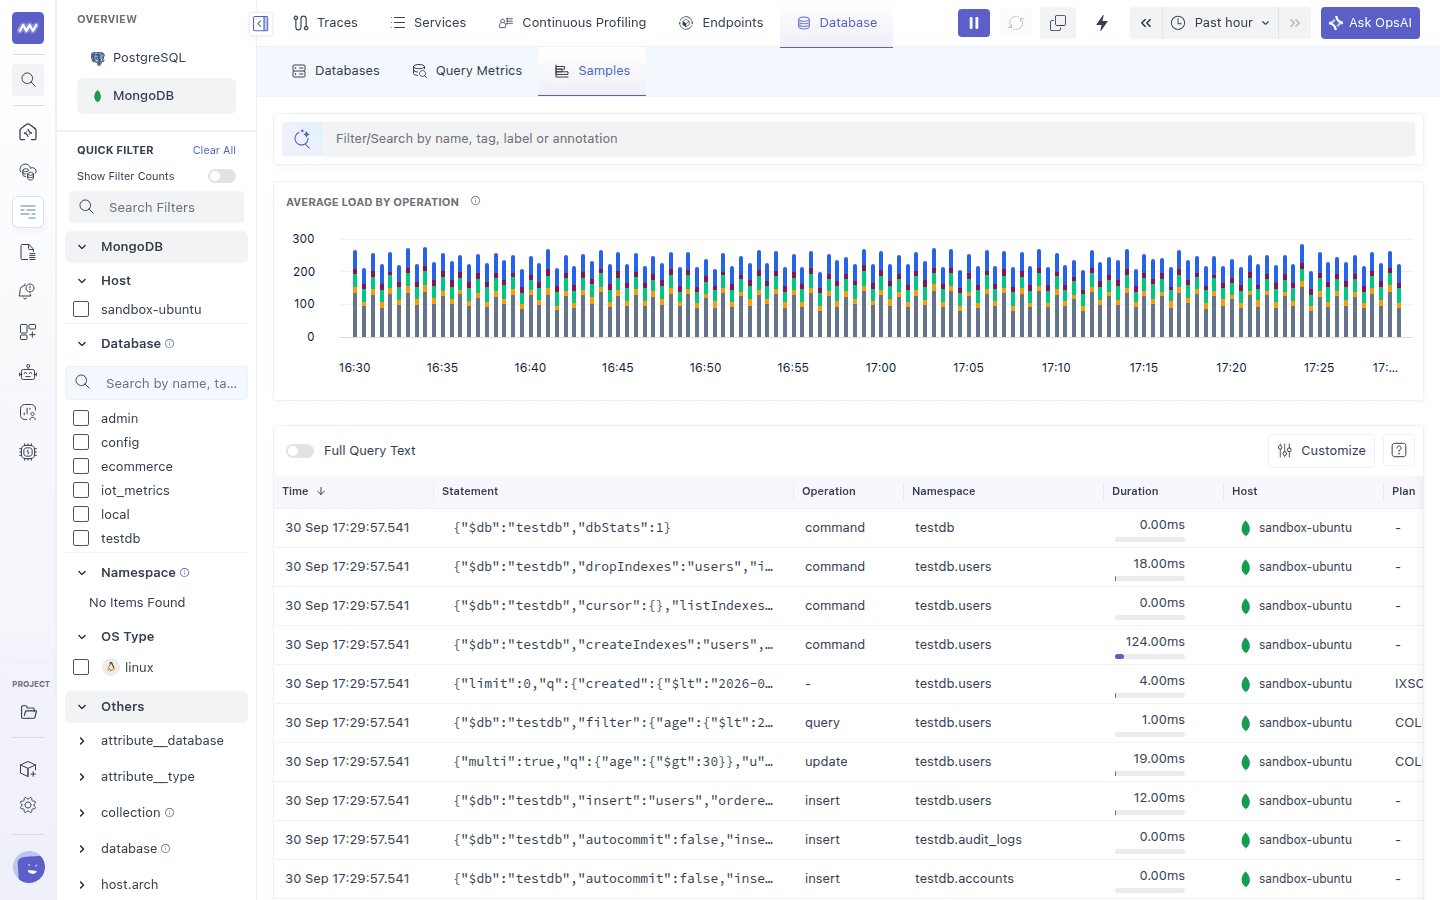Open the robot icon in left rail
Viewport: 1440px width, 900px height.
click(x=28, y=372)
